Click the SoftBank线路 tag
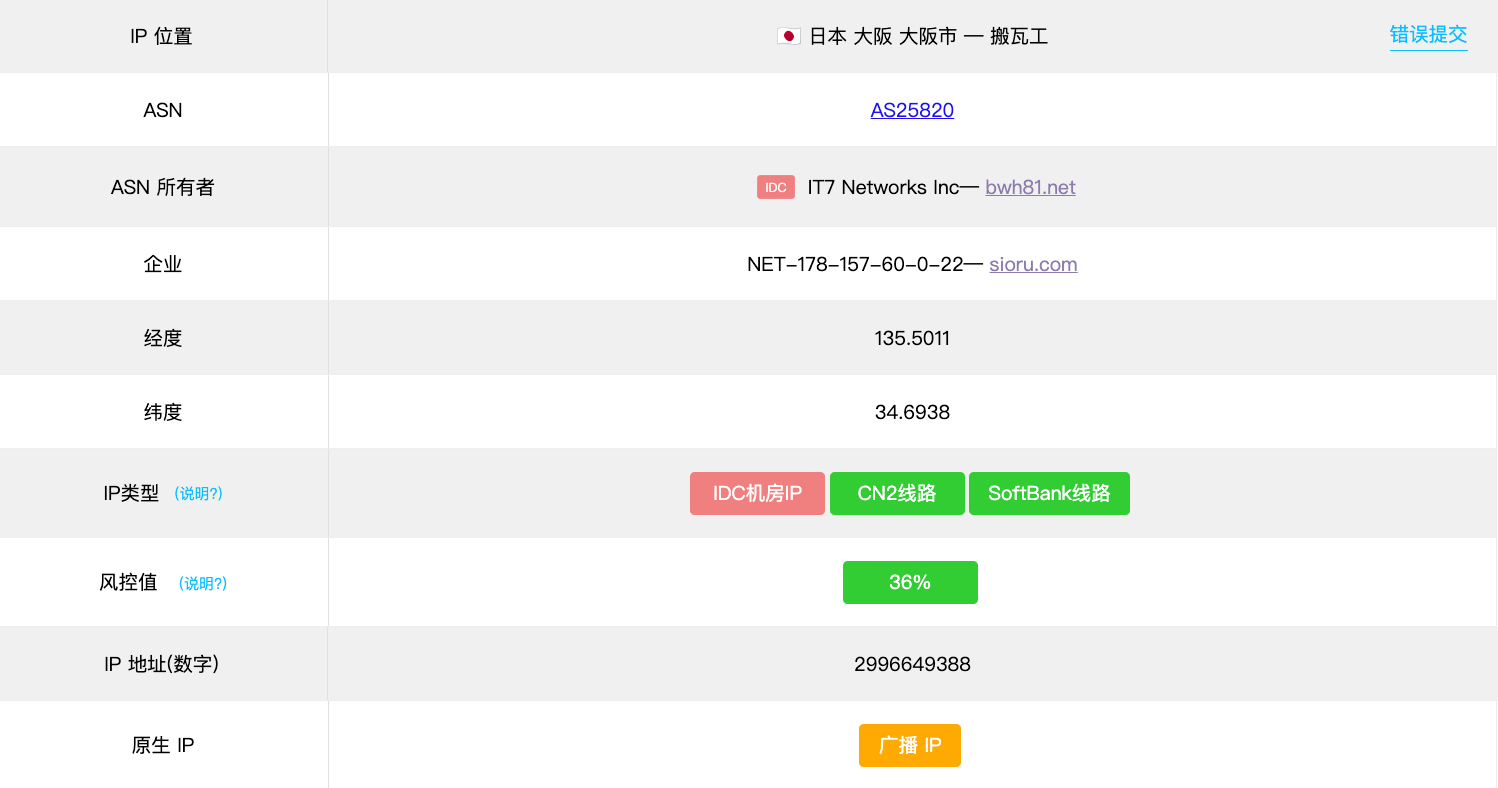This screenshot has width=1498, height=788. click(x=1049, y=493)
